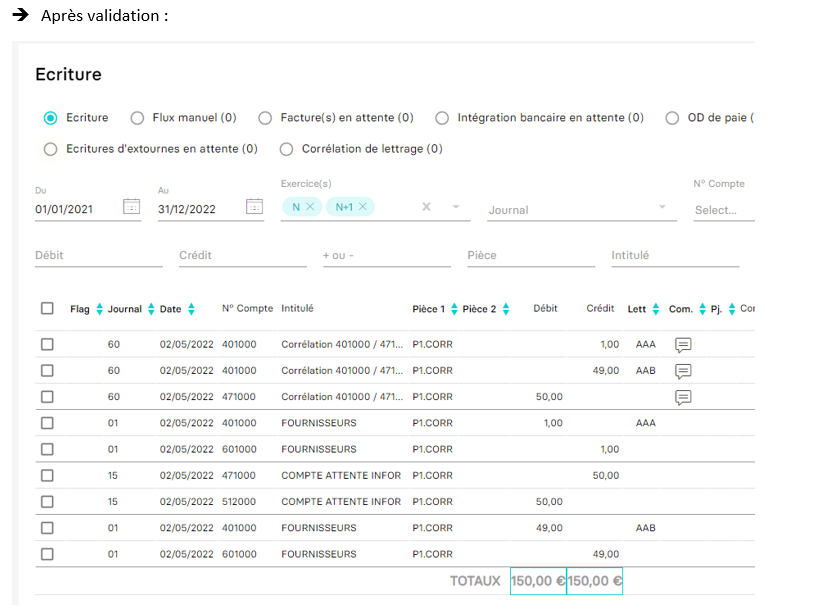Focus the Débit filter field
The height and width of the screenshot is (612, 822).
[99, 255]
